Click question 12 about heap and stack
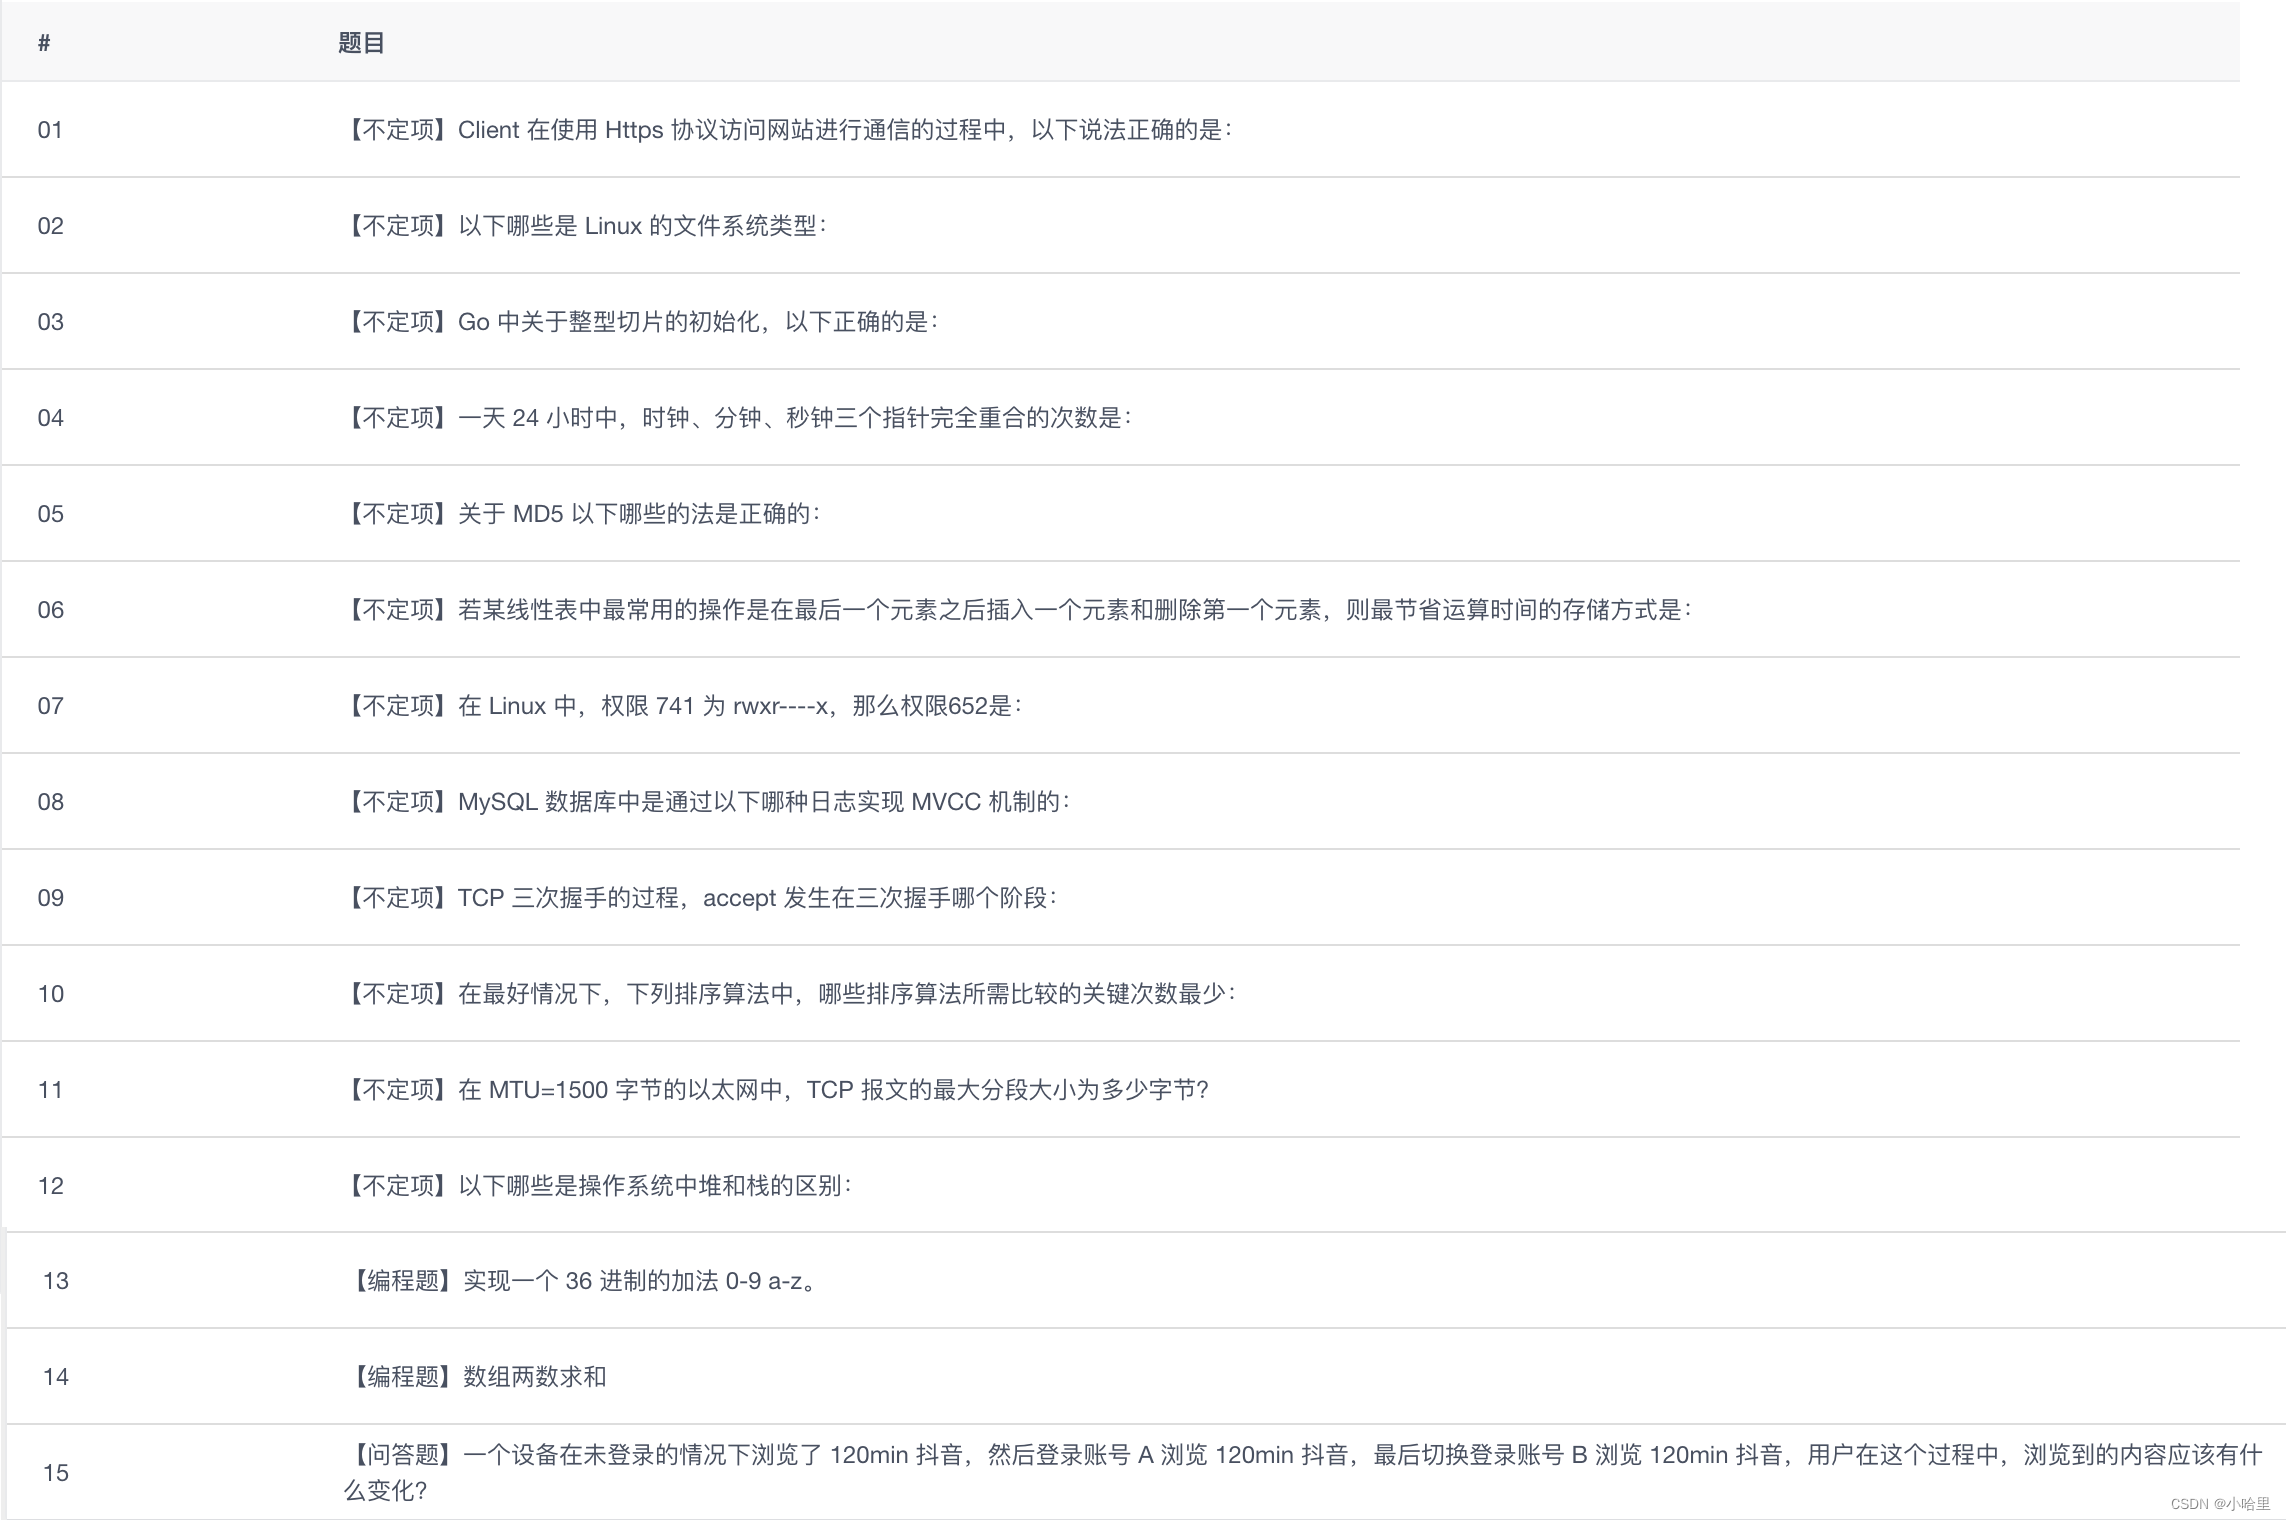This screenshot has width=2286, height=1520. (598, 1186)
